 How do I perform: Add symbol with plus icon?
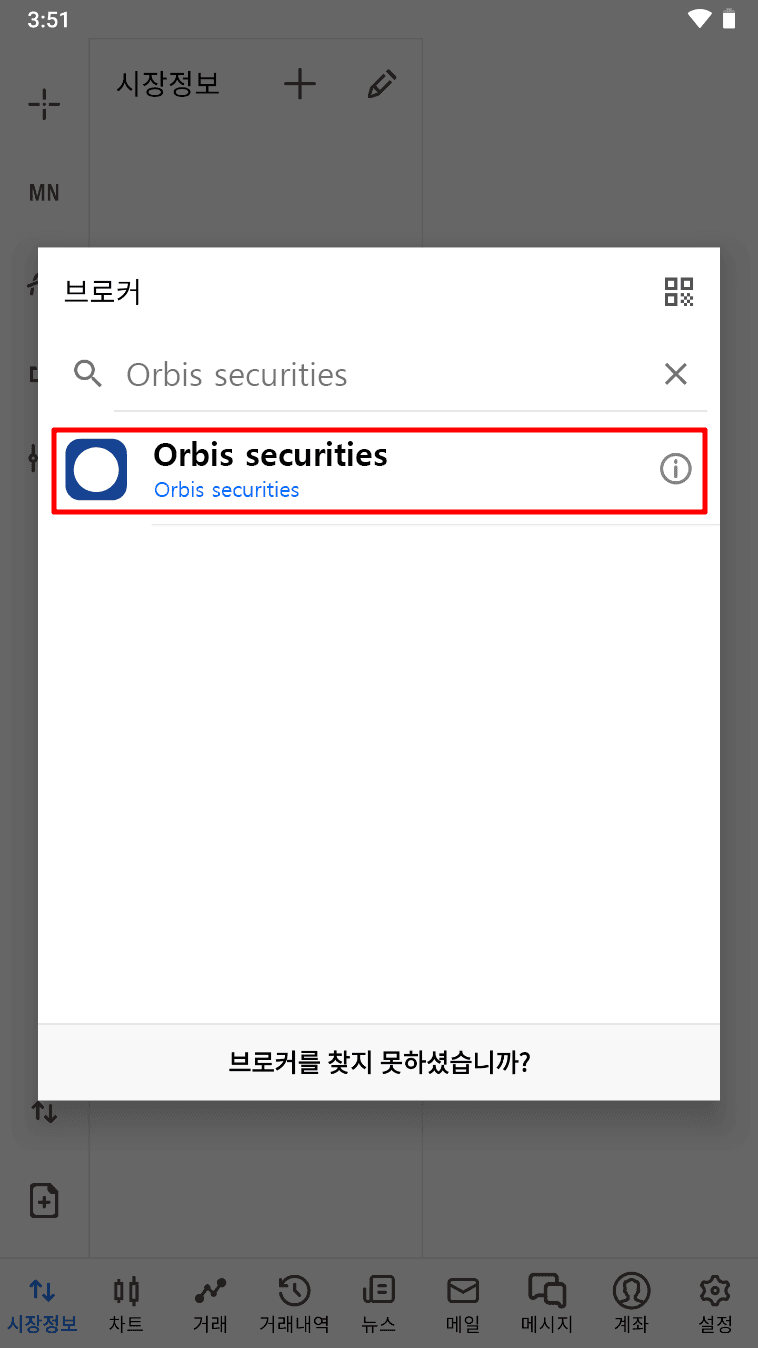(x=300, y=85)
